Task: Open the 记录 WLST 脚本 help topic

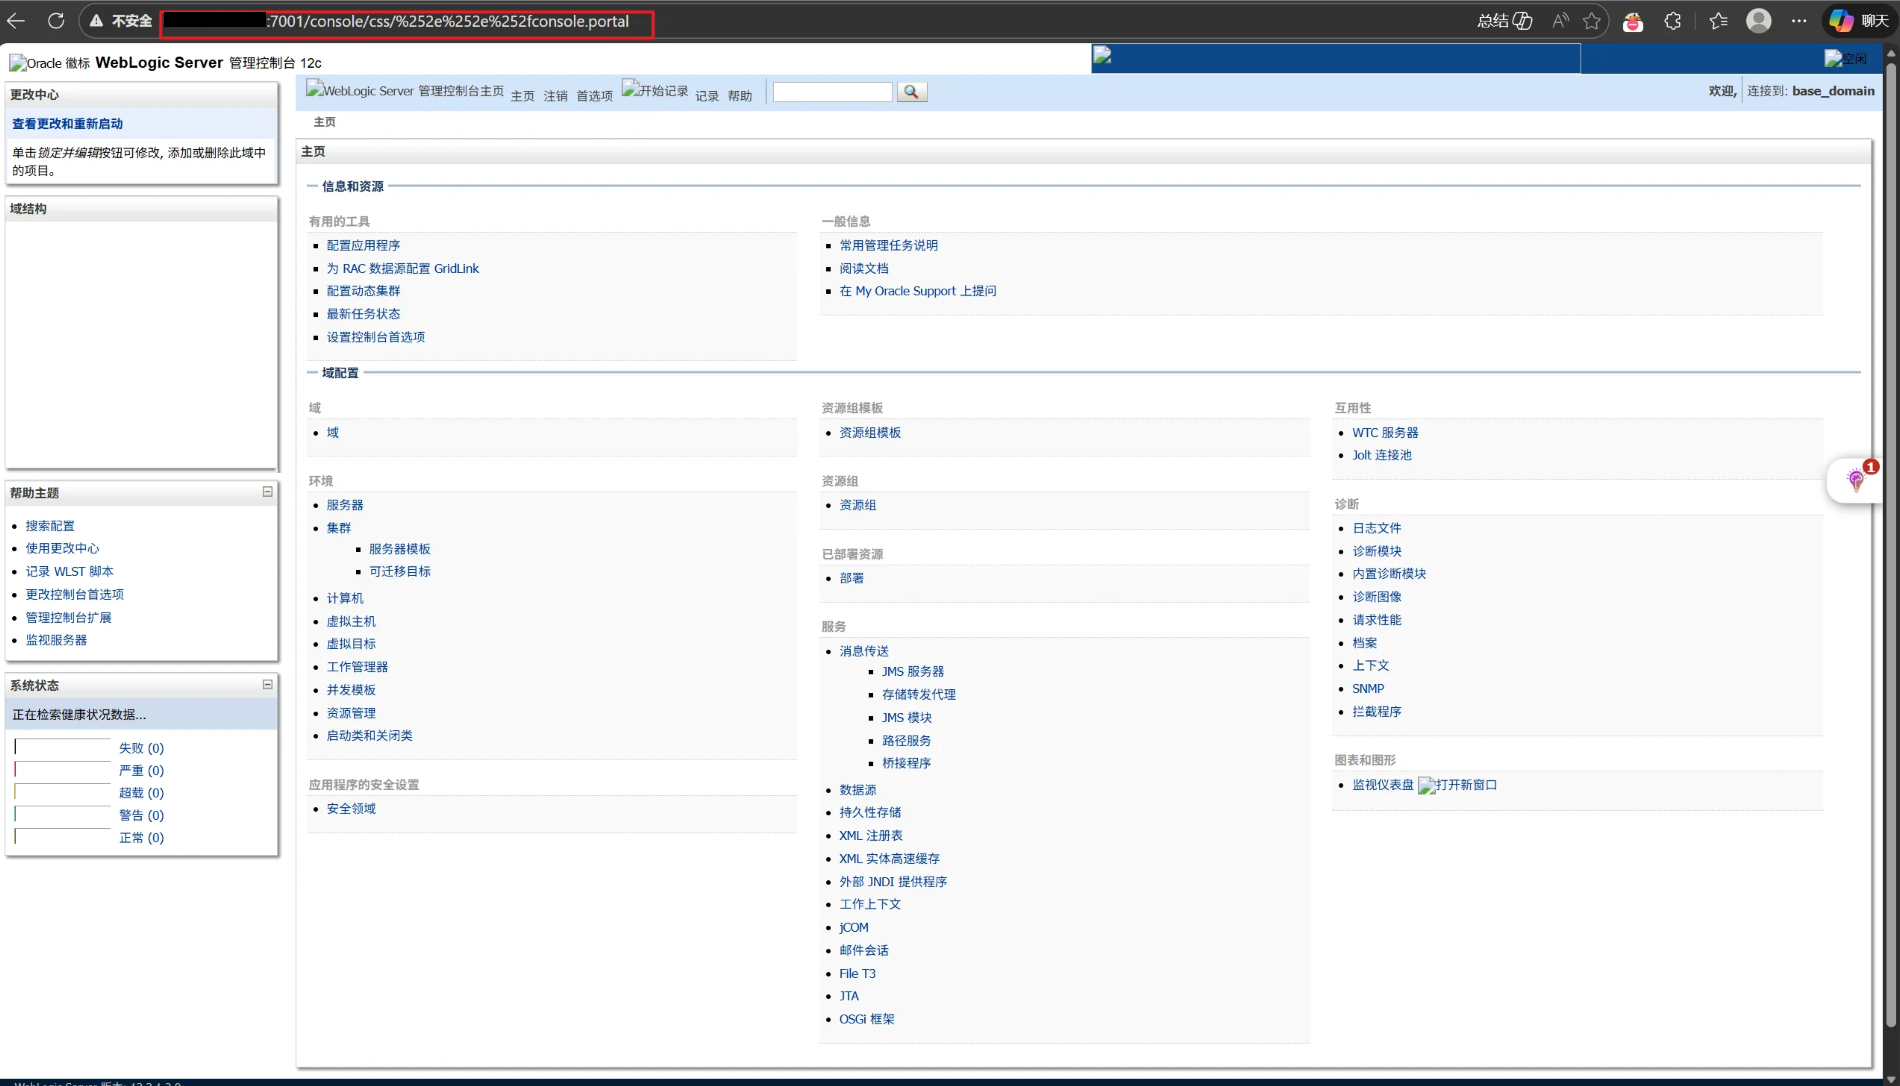Action: (x=70, y=572)
